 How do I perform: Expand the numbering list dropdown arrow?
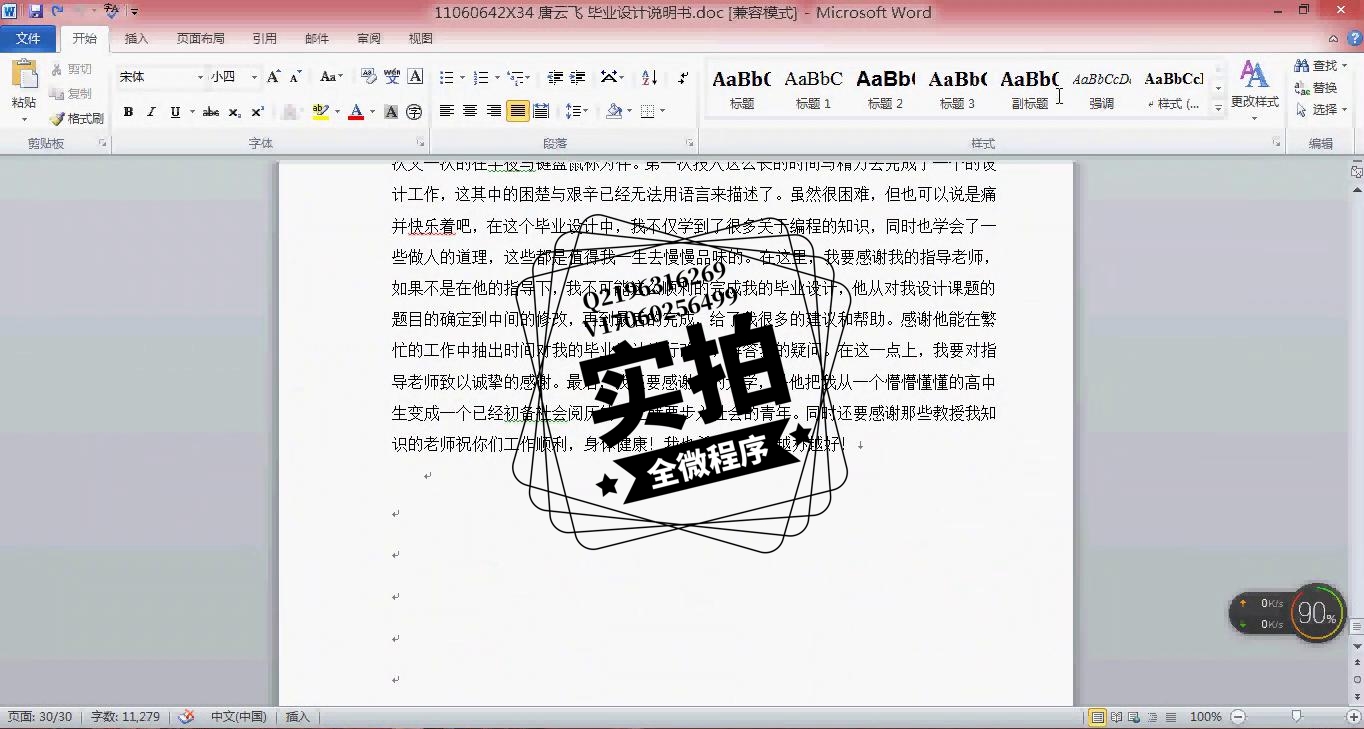pyautogui.click(x=497, y=77)
